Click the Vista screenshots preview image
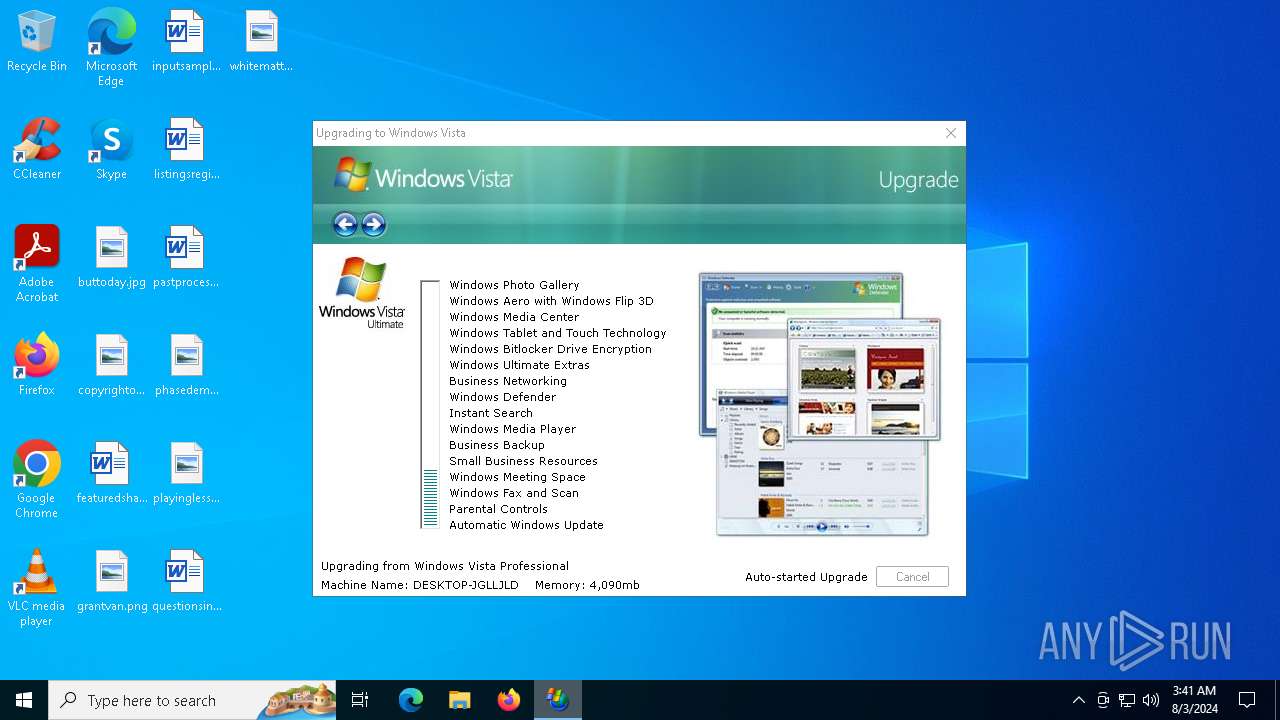 point(820,404)
